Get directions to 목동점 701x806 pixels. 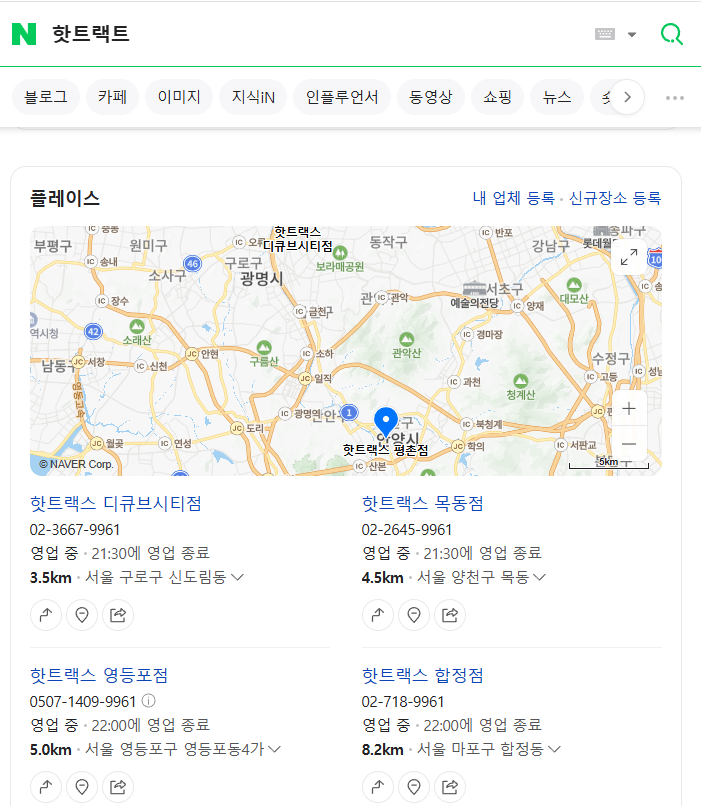[x=378, y=615]
